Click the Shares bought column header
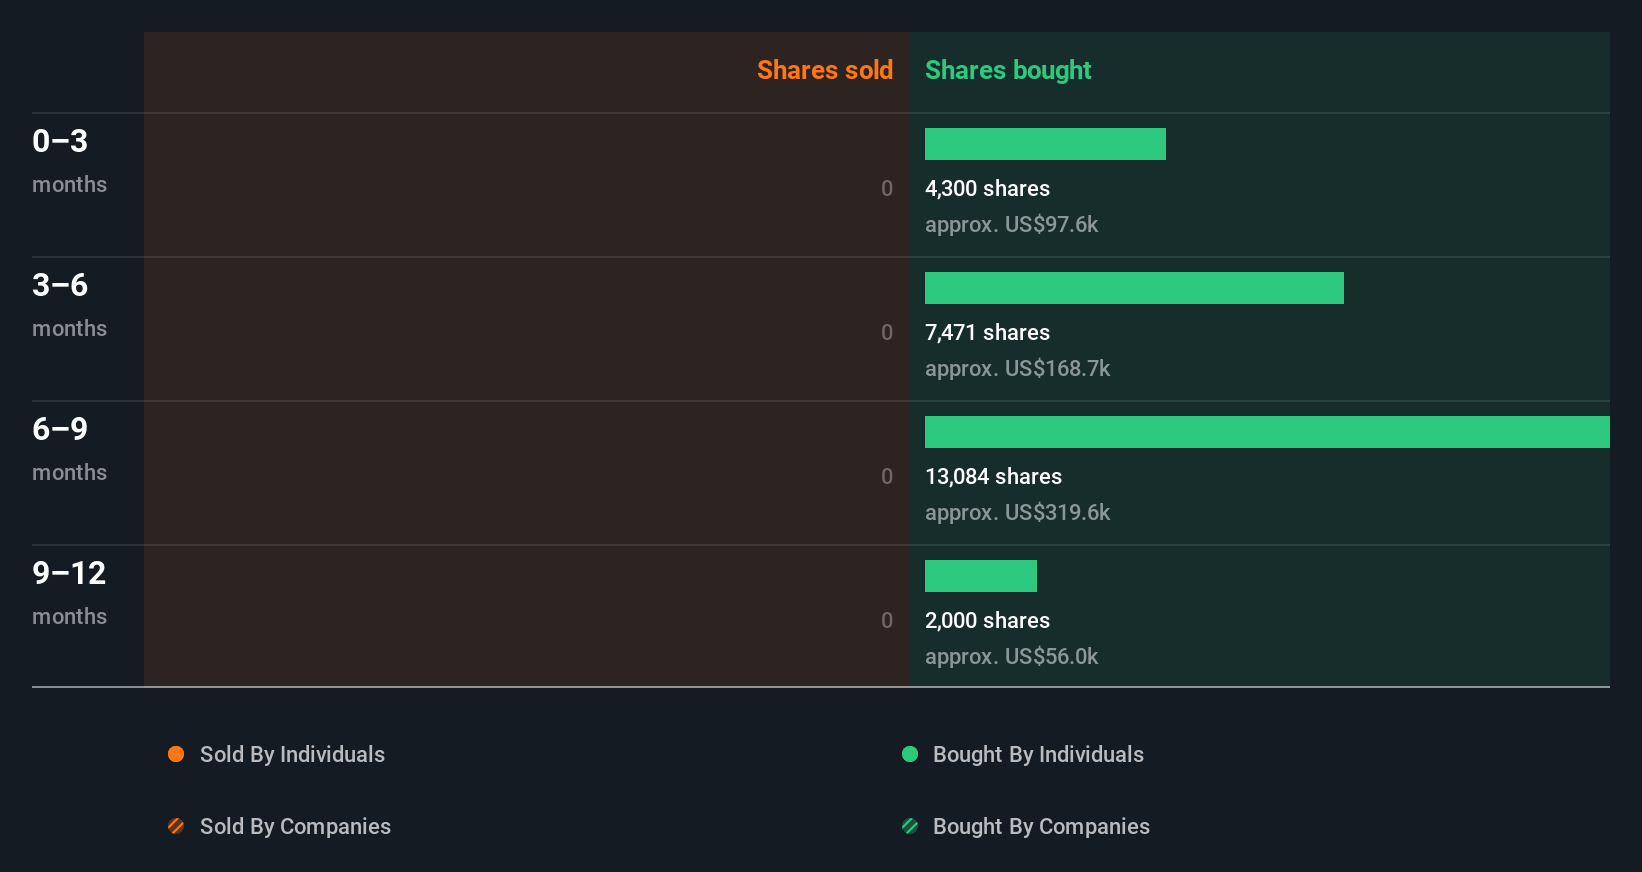Viewport: 1642px width, 872px height. coord(1008,70)
